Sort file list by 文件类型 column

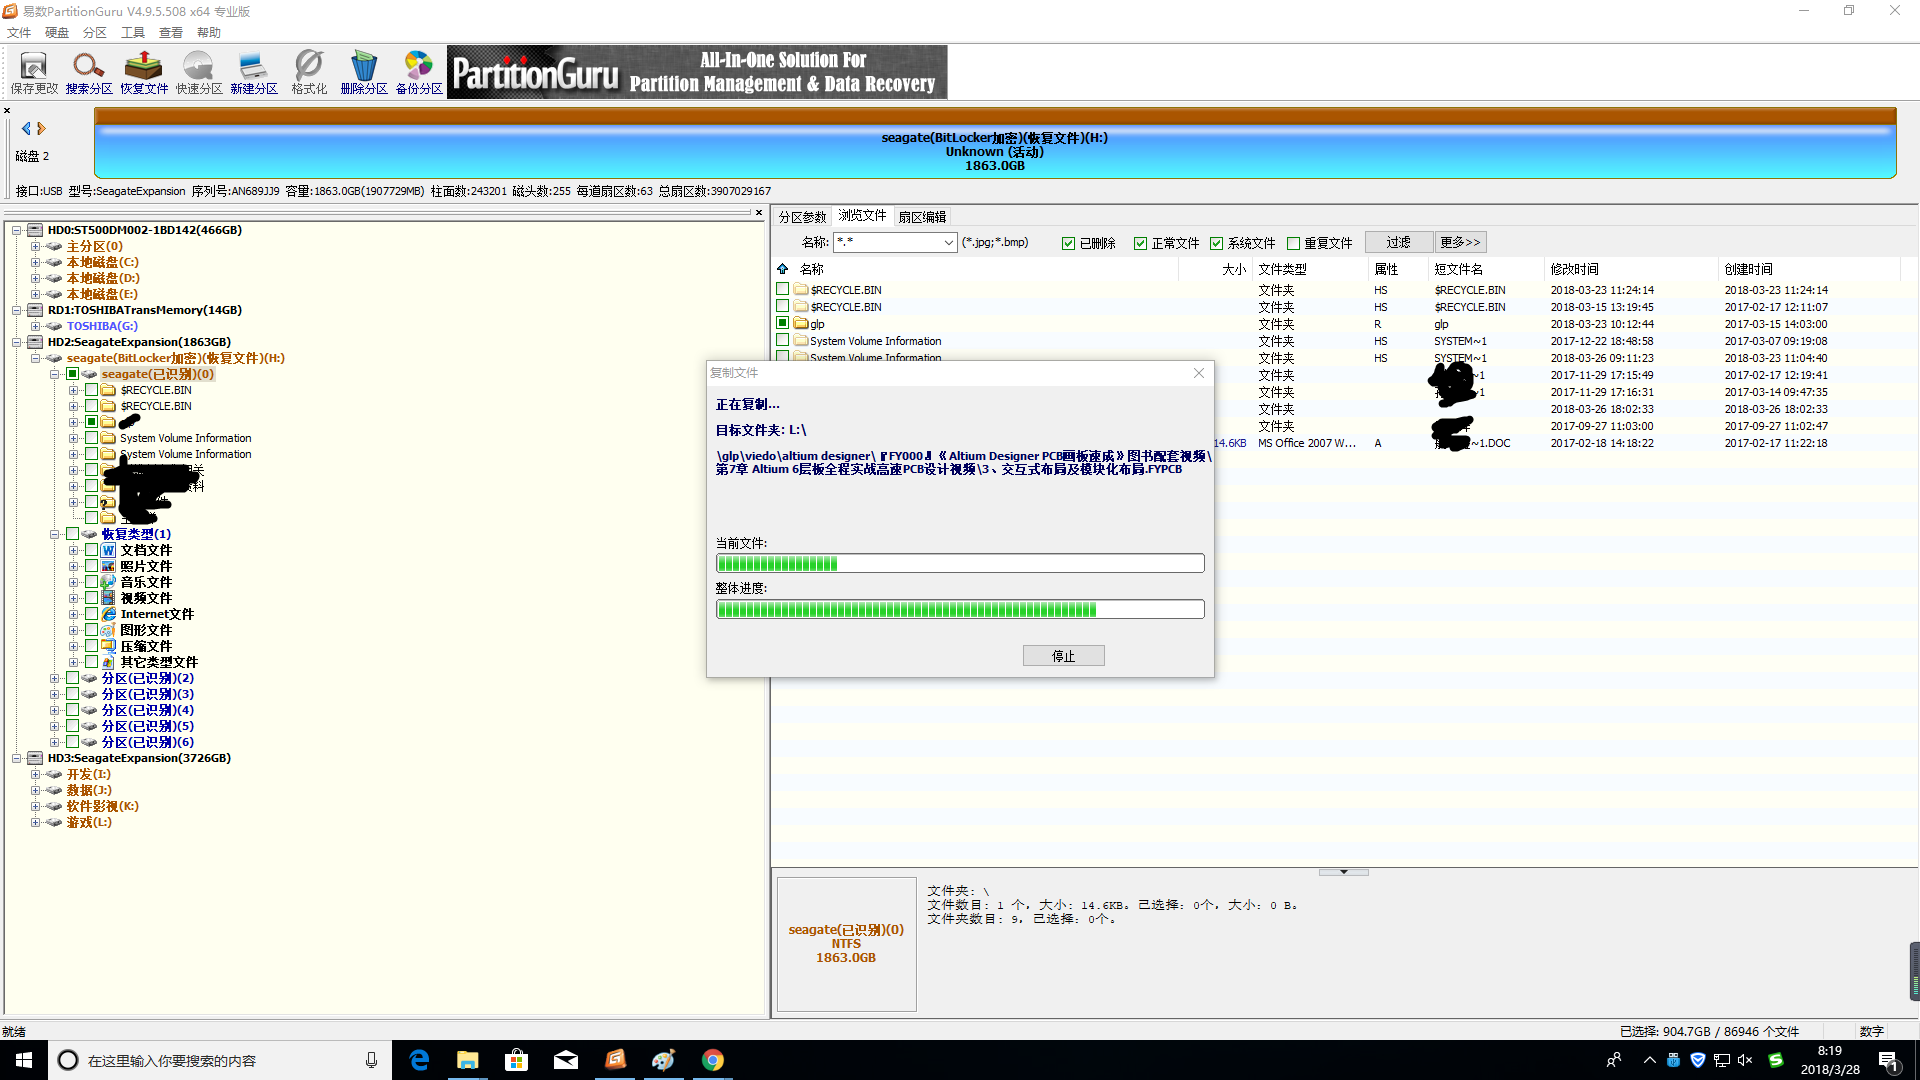tap(1310, 269)
